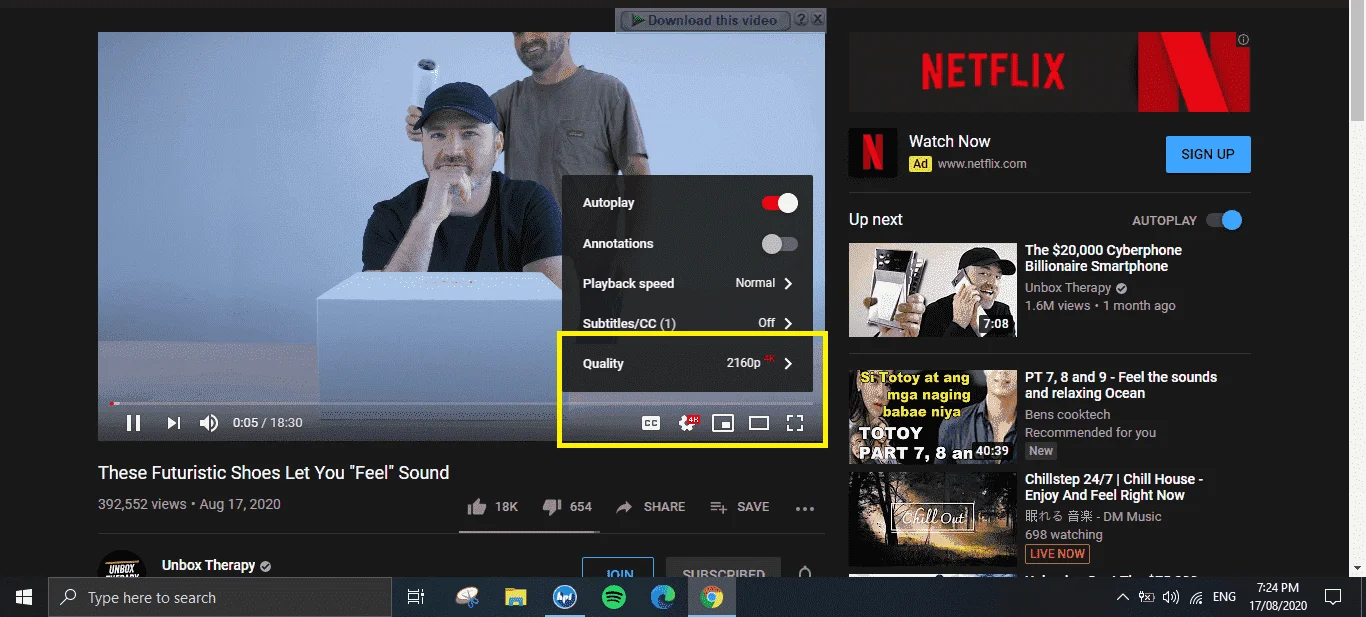The height and width of the screenshot is (617, 1366).
Task: Open the www.netflix.com ad link
Action: click(x=982, y=164)
